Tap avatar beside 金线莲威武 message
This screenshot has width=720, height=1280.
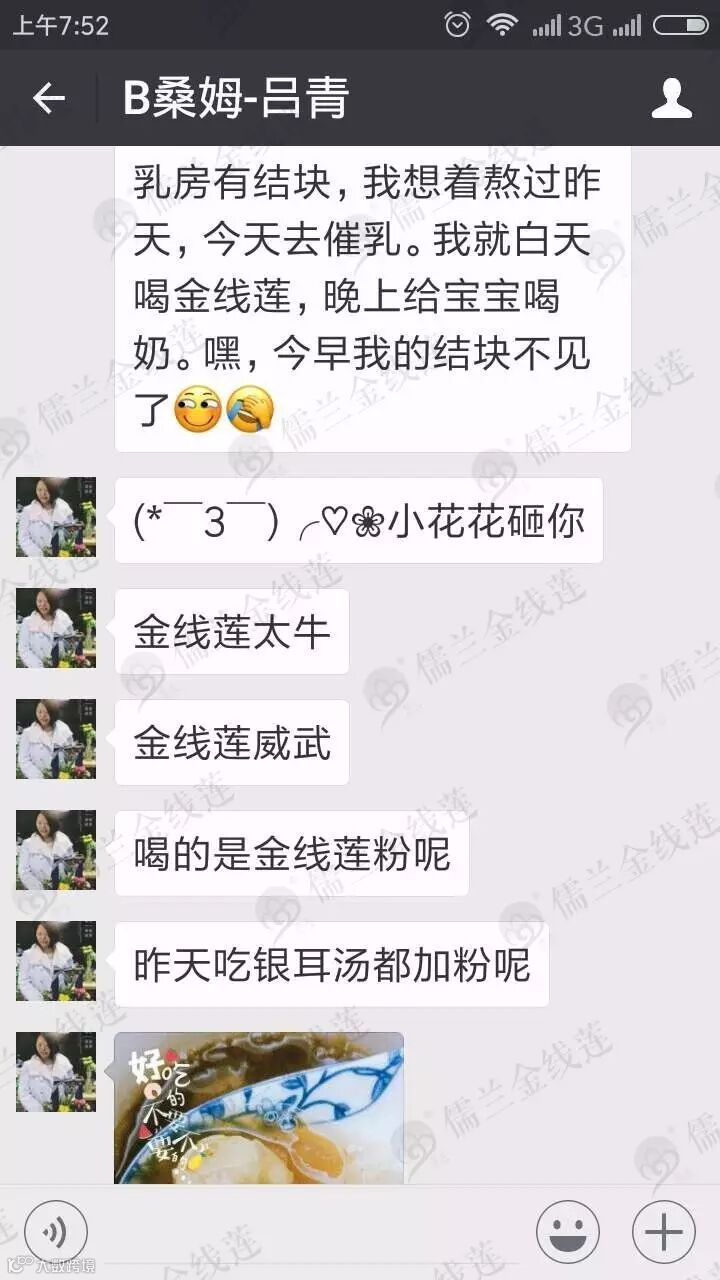(x=56, y=739)
